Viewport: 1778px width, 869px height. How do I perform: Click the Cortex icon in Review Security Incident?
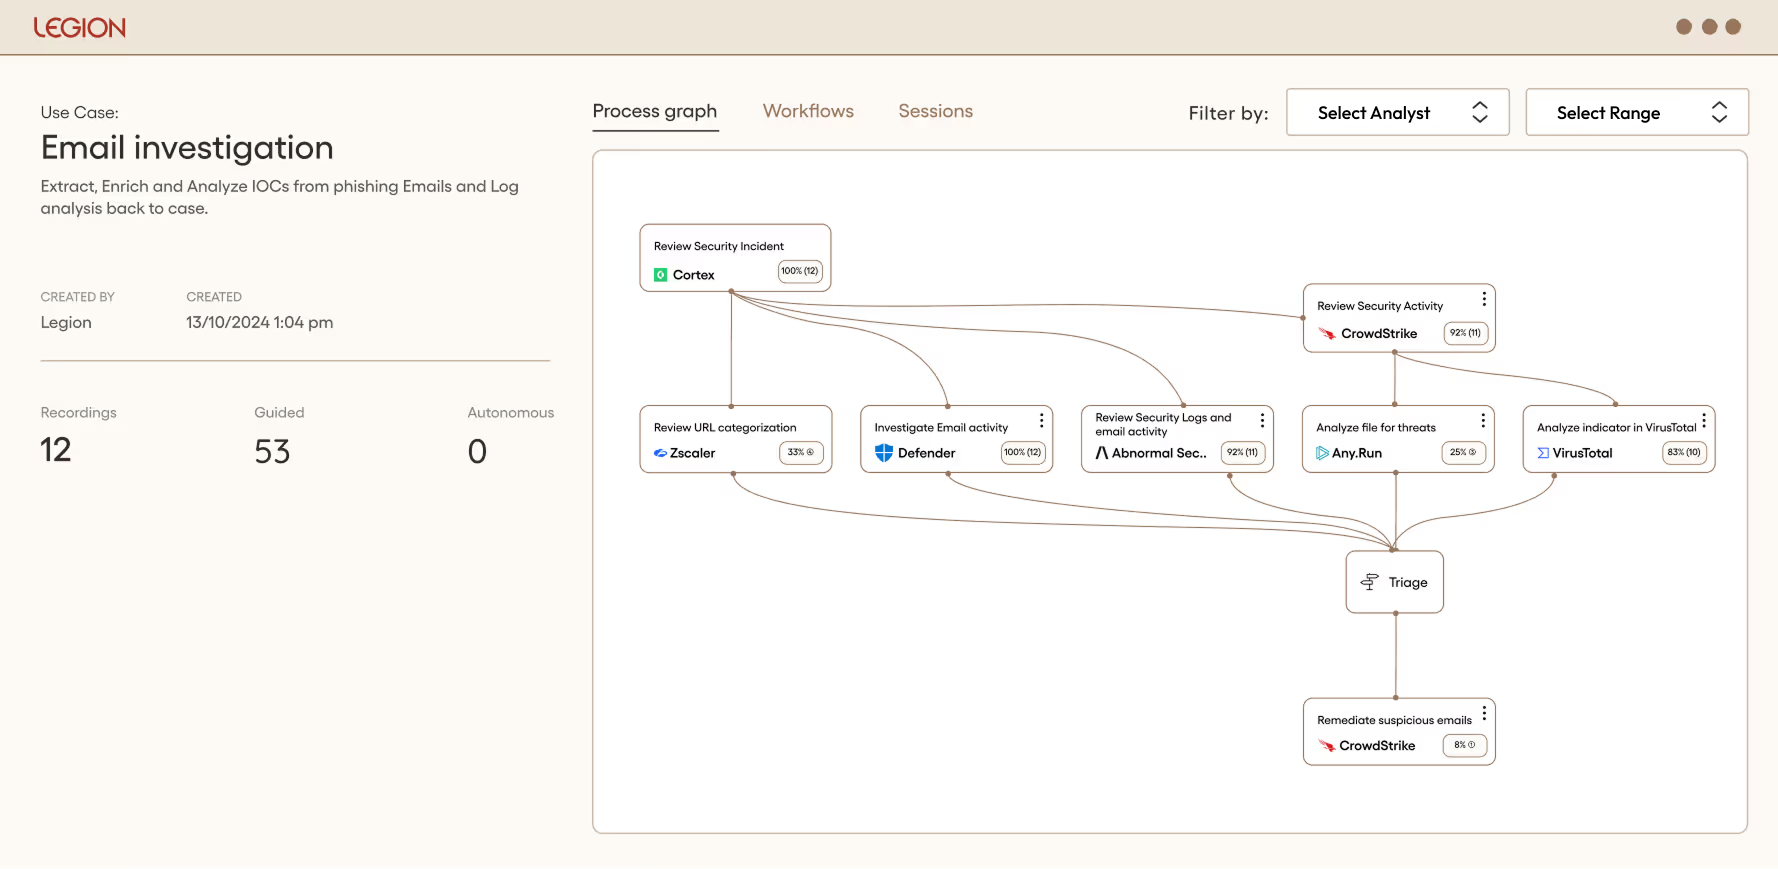coord(660,275)
